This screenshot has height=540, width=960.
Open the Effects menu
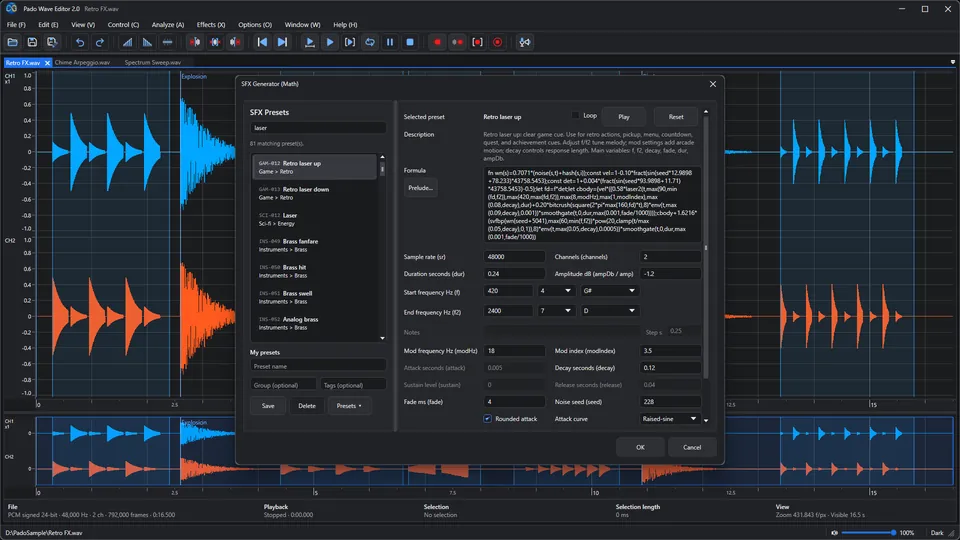tap(211, 24)
